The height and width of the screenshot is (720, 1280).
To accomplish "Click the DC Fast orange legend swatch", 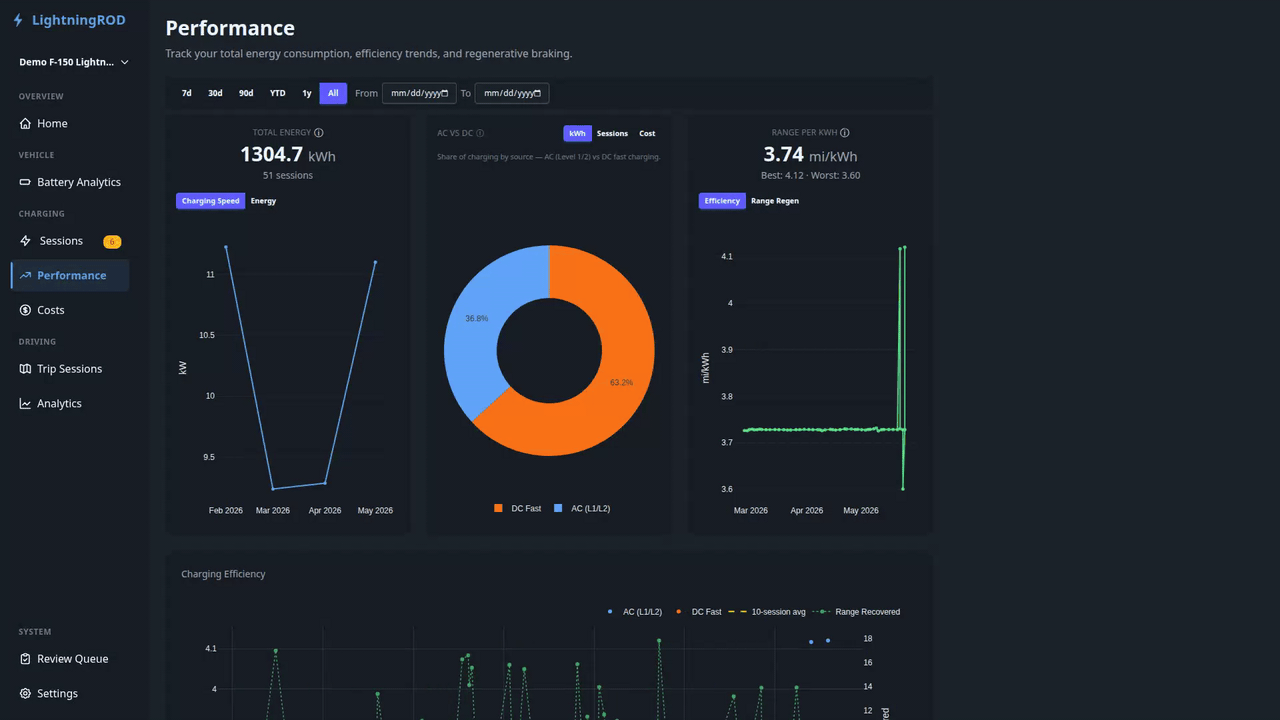I will (498, 509).
